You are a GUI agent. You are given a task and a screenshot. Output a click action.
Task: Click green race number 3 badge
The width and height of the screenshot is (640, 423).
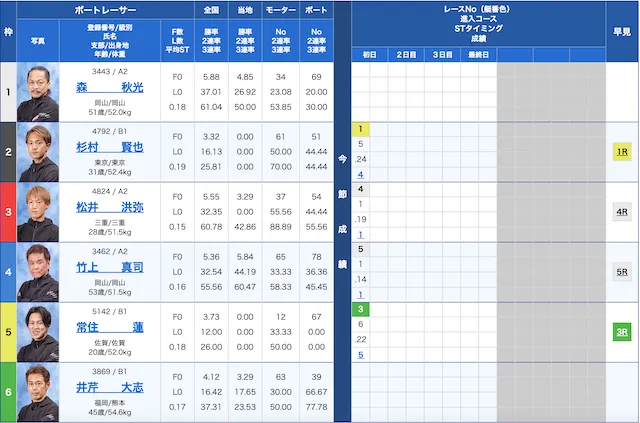pyautogui.click(x=360, y=309)
